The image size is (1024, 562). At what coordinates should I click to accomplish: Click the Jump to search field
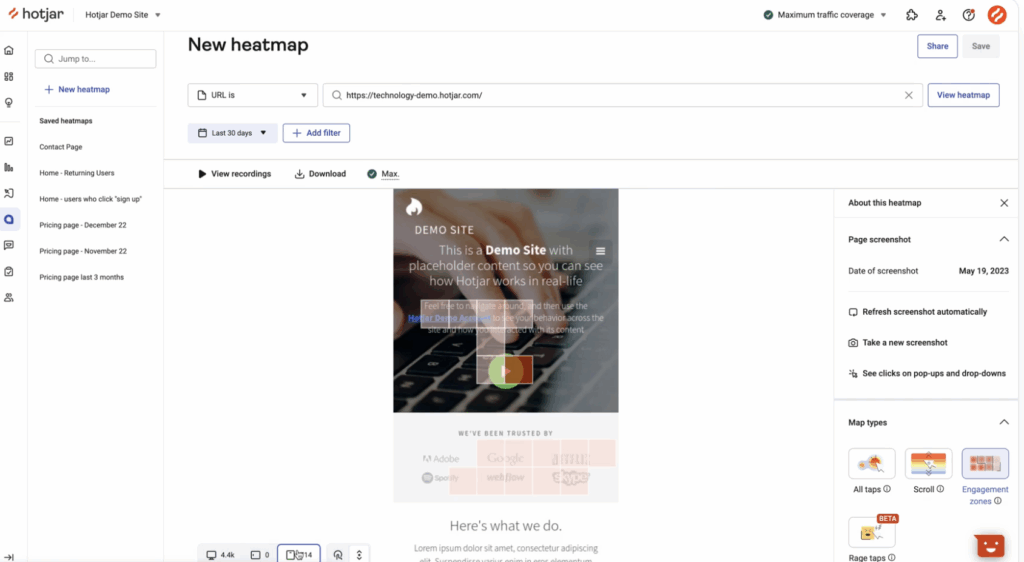(95, 59)
